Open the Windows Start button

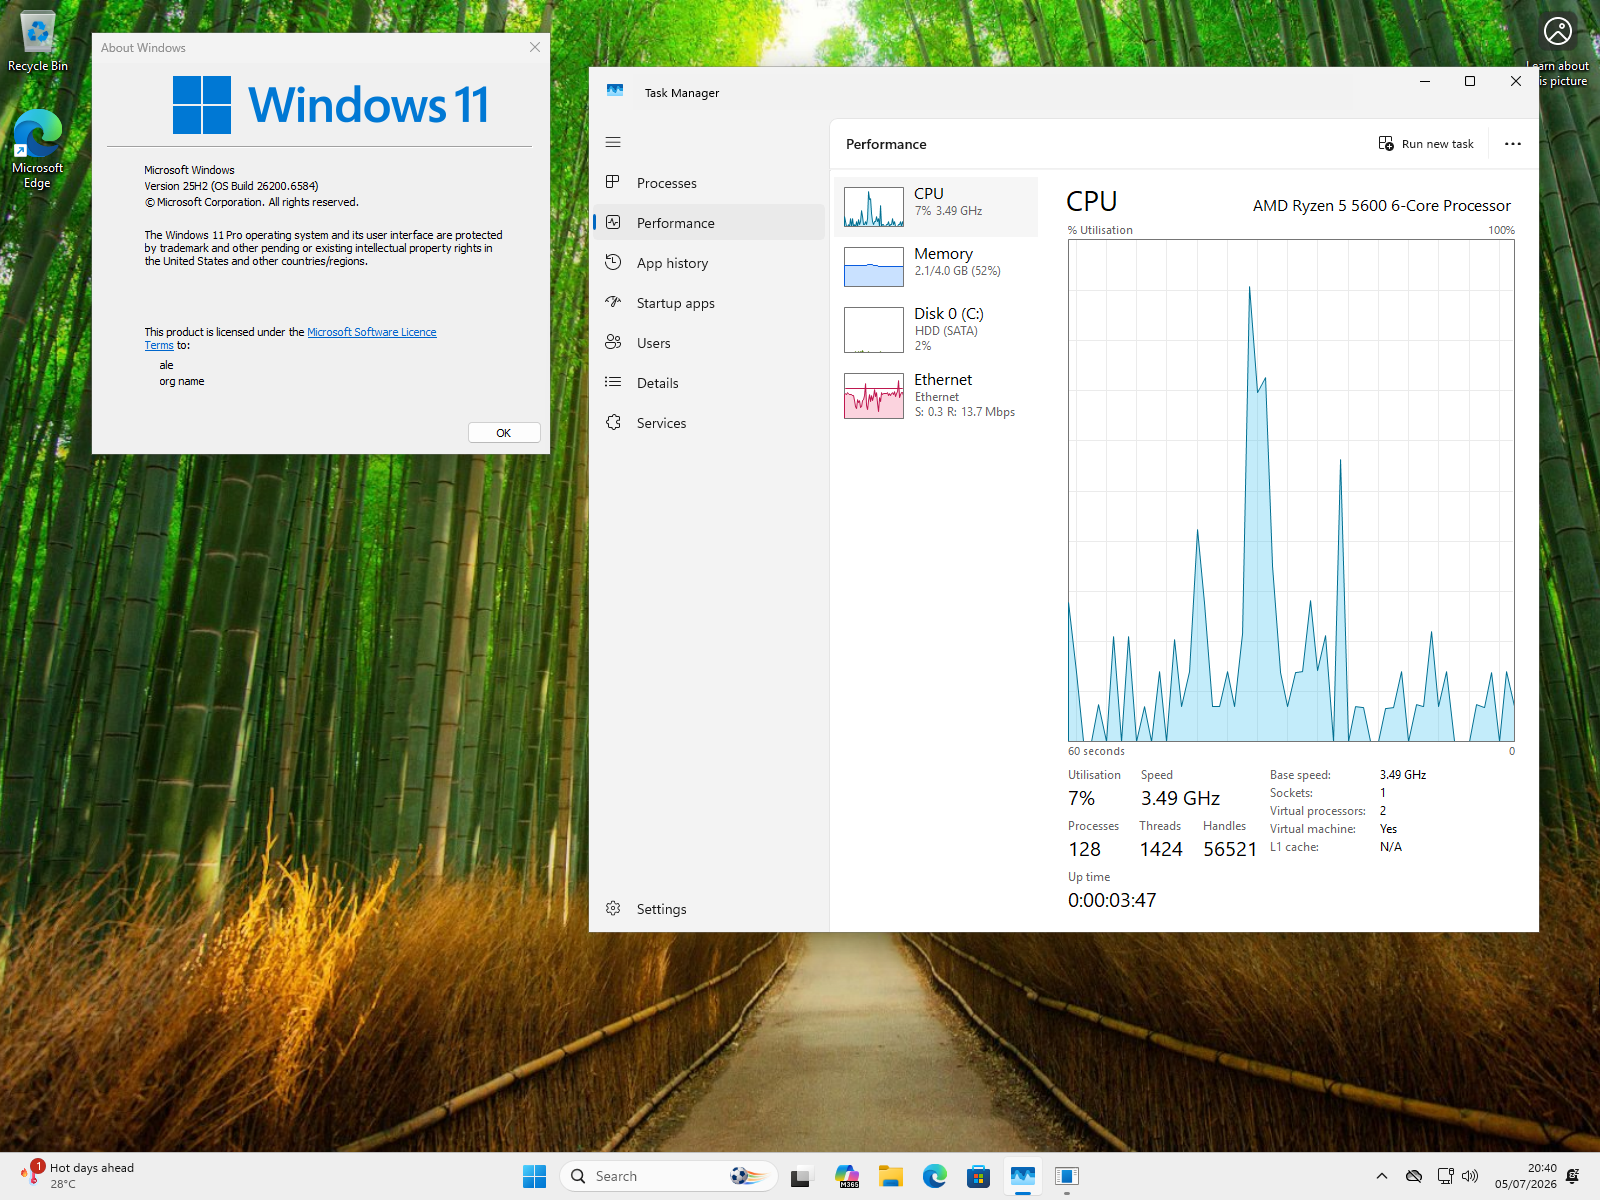click(535, 1176)
